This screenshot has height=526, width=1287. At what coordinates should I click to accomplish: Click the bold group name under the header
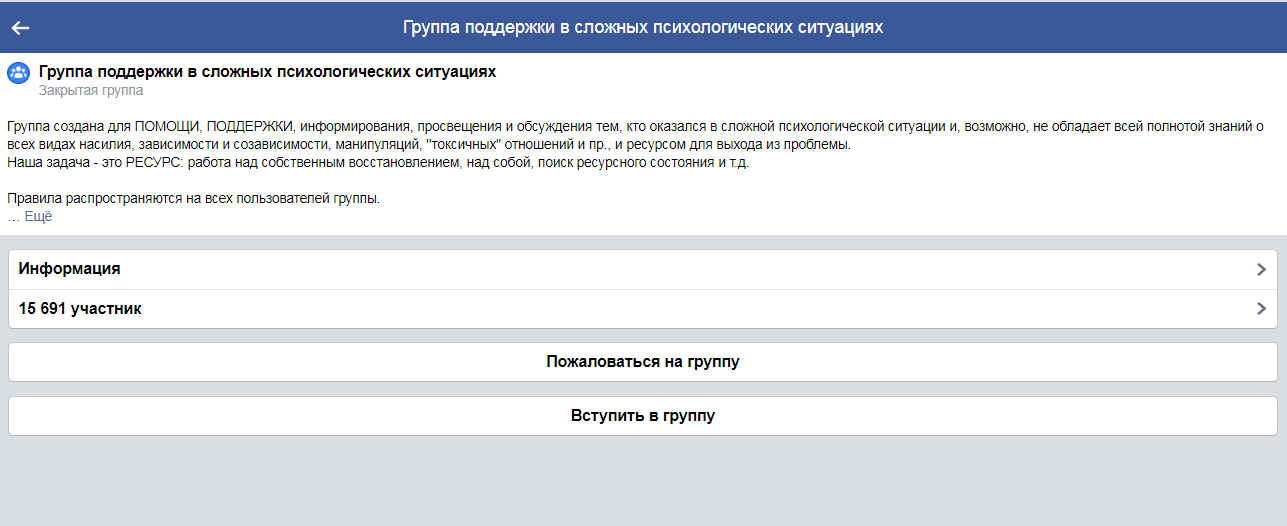point(267,72)
